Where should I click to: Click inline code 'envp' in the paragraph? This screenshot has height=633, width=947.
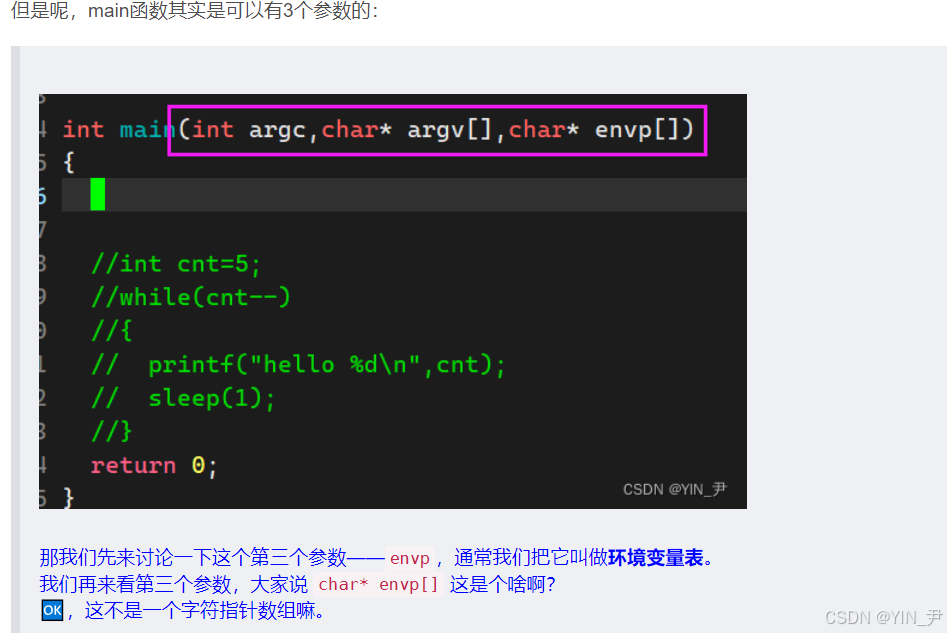tap(409, 558)
